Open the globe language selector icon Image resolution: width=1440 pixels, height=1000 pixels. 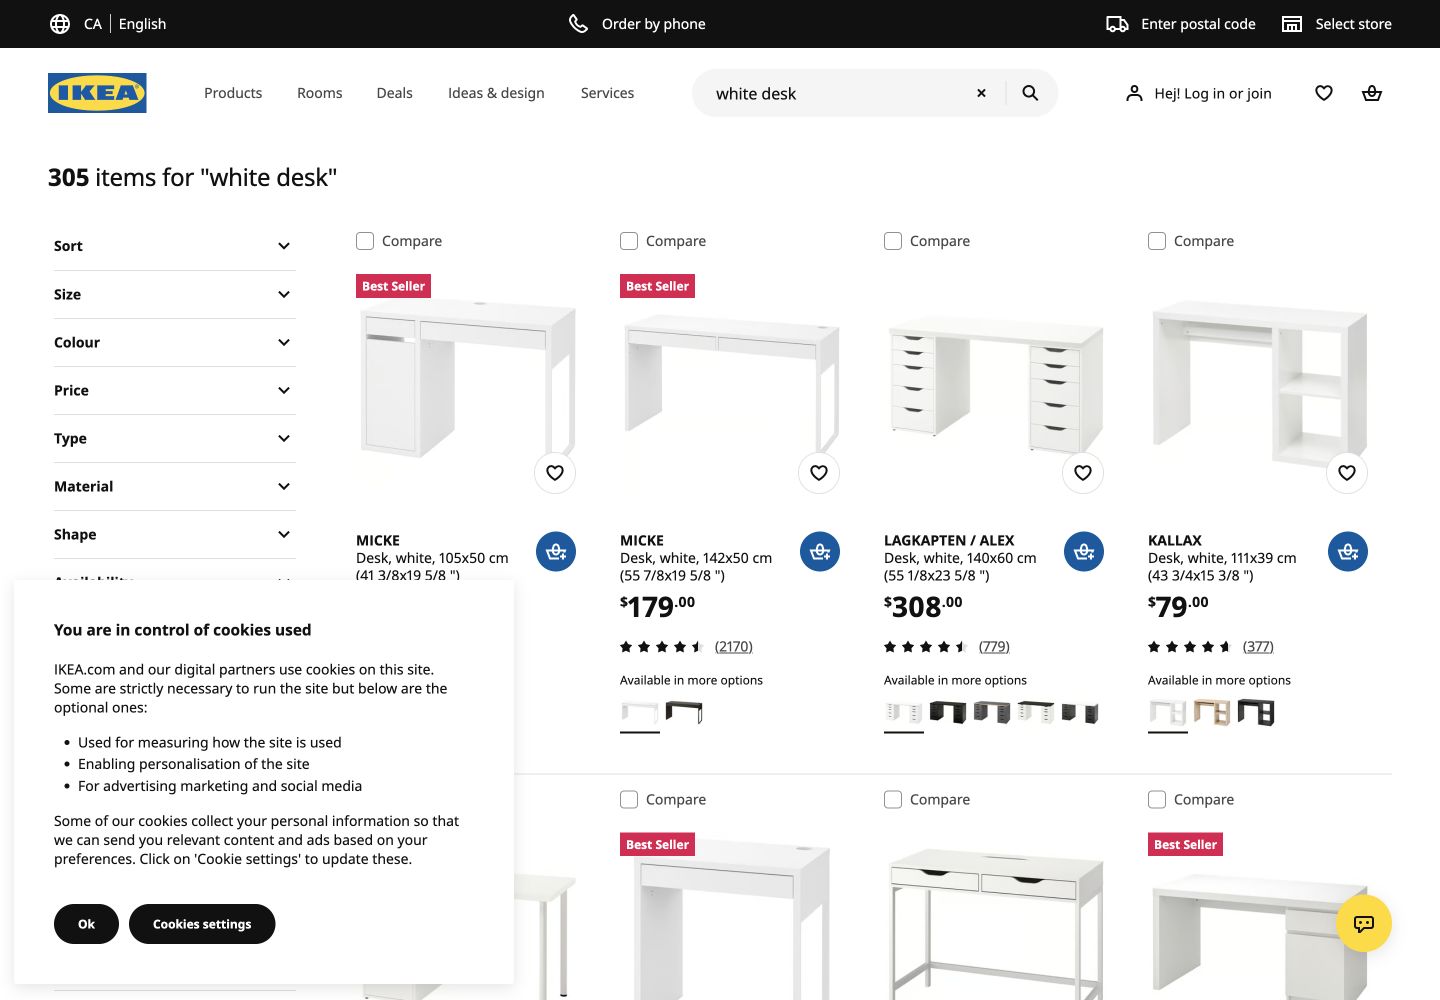pos(60,24)
